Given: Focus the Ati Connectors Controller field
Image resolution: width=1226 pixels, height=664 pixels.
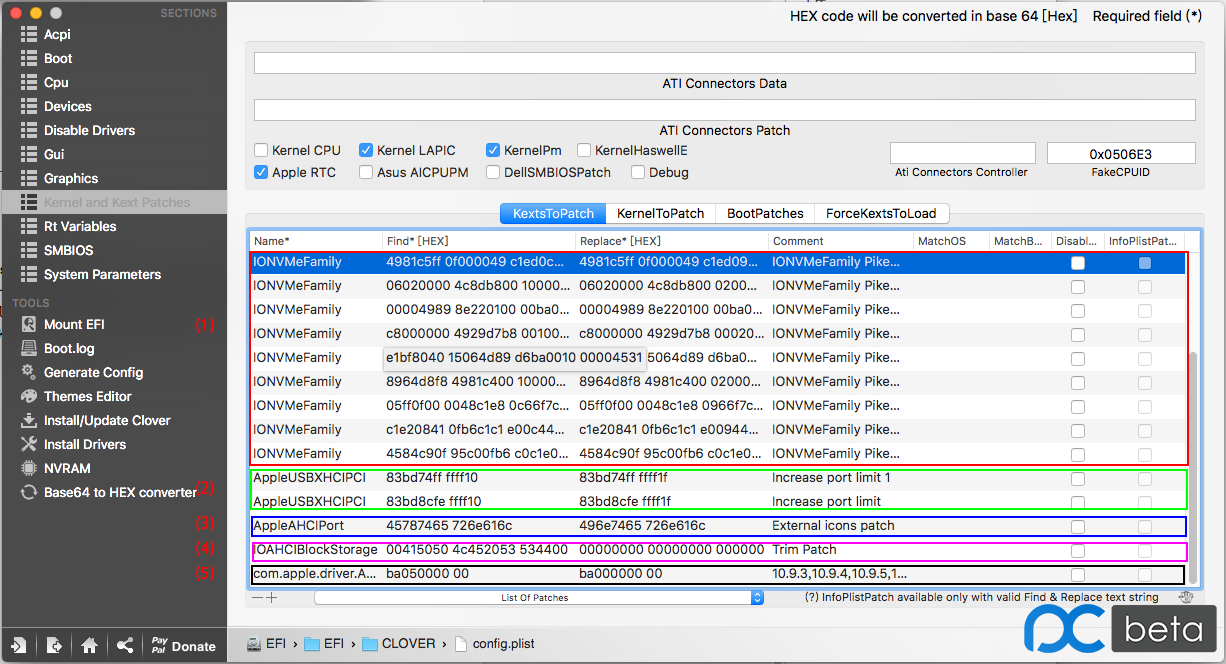Looking at the screenshot, I should pos(962,154).
